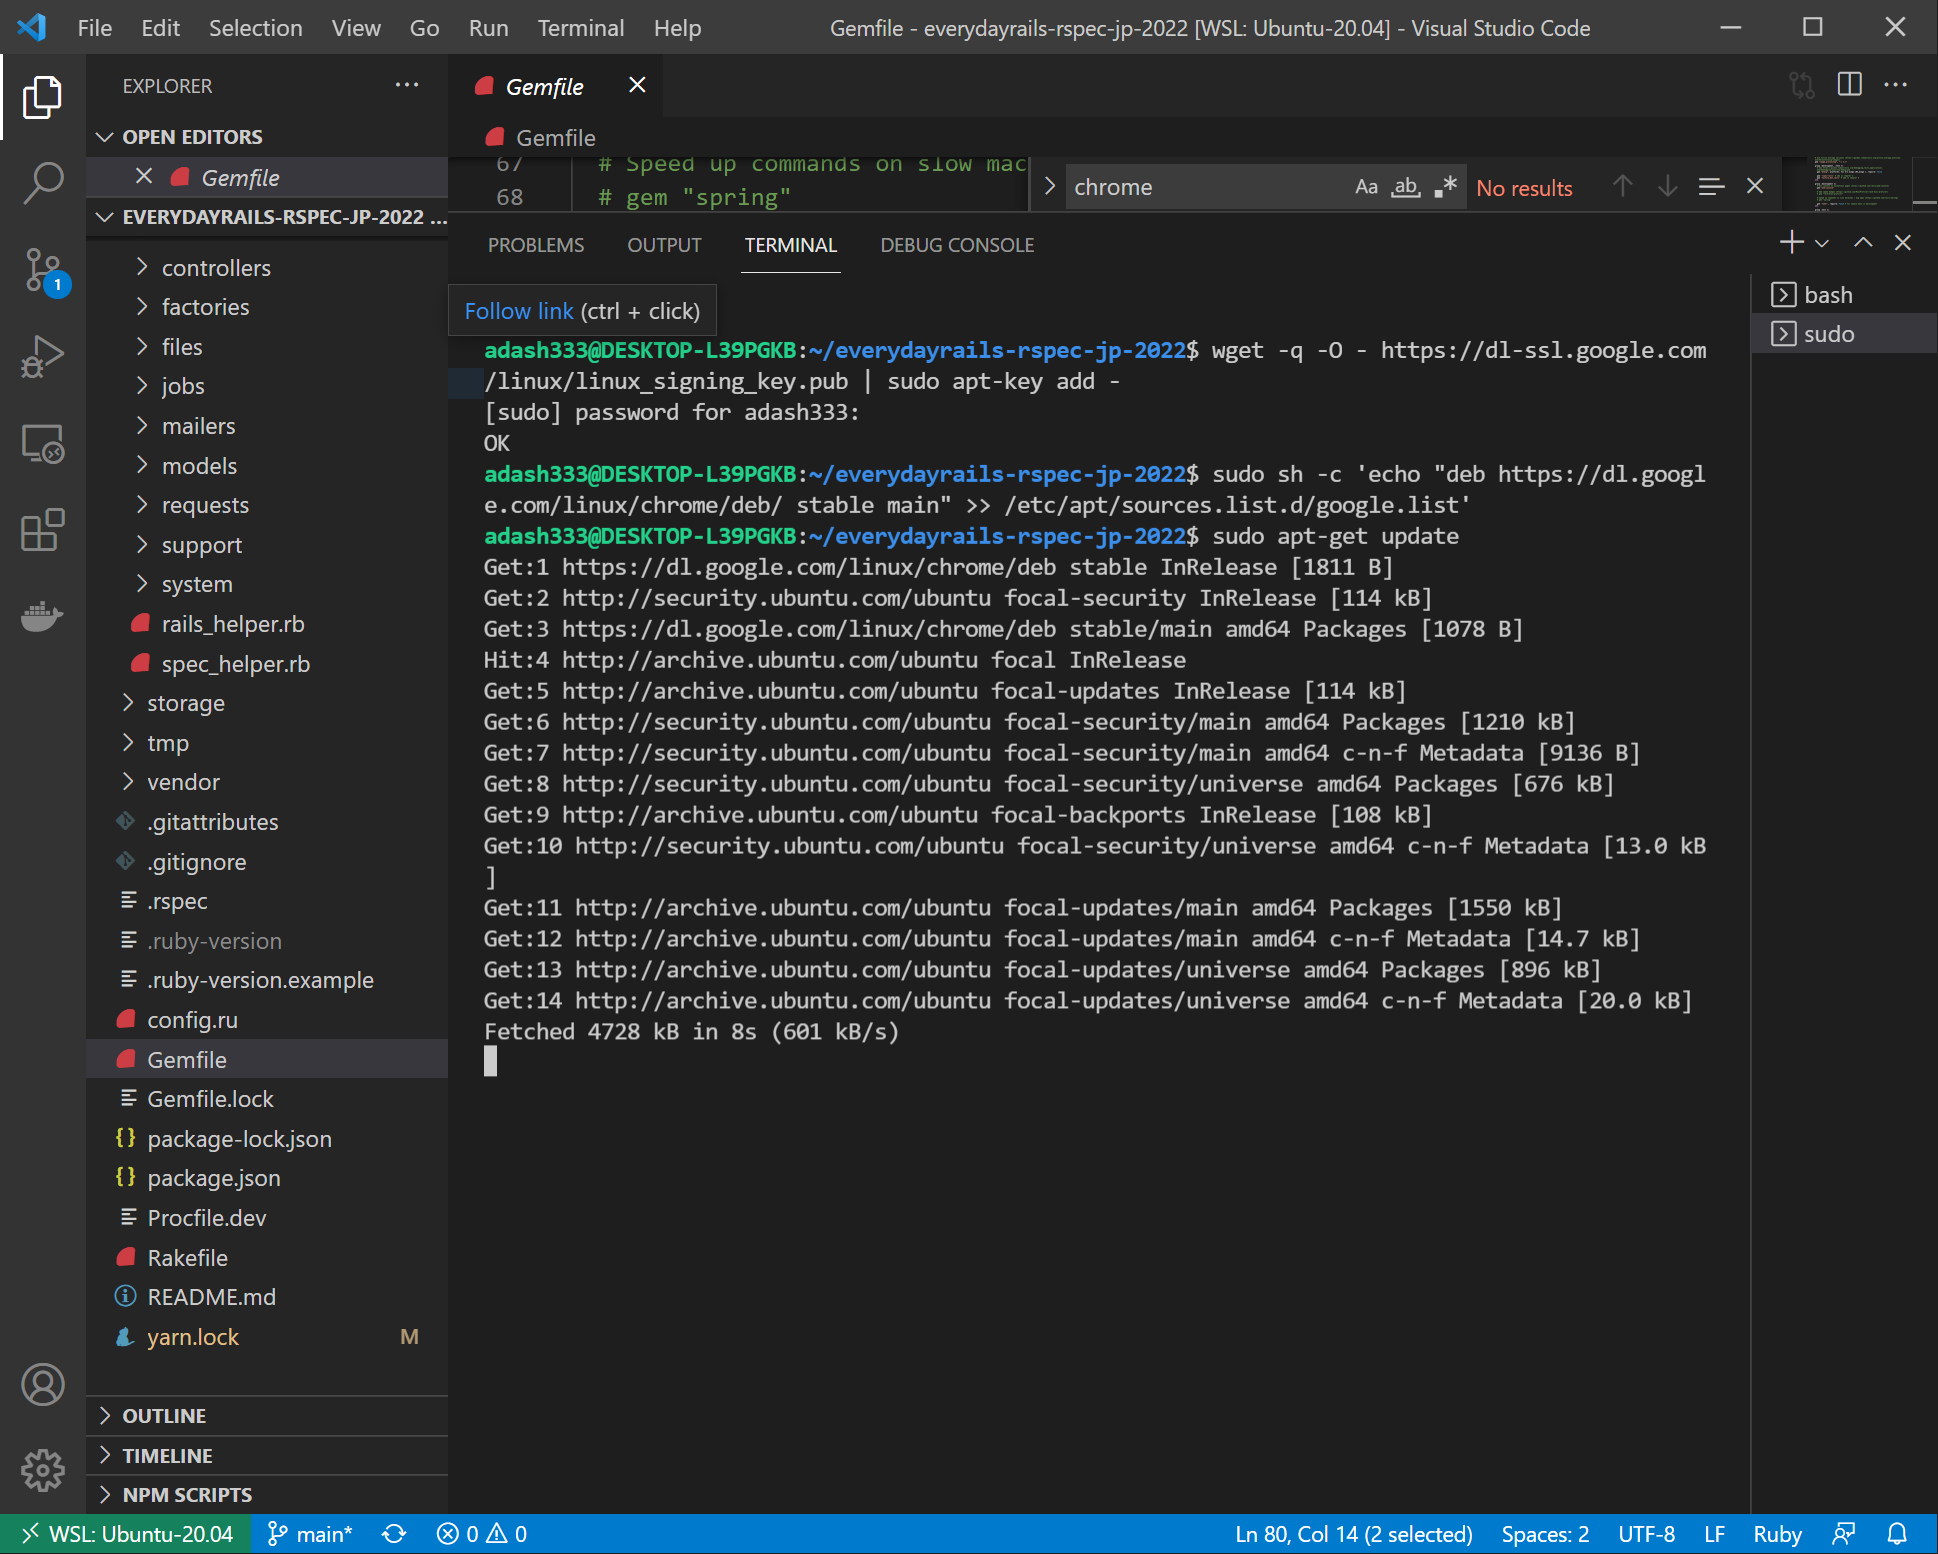Click the notifications bell in status bar
Viewport: 1938px width, 1554px height.
click(x=1897, y=1534)
